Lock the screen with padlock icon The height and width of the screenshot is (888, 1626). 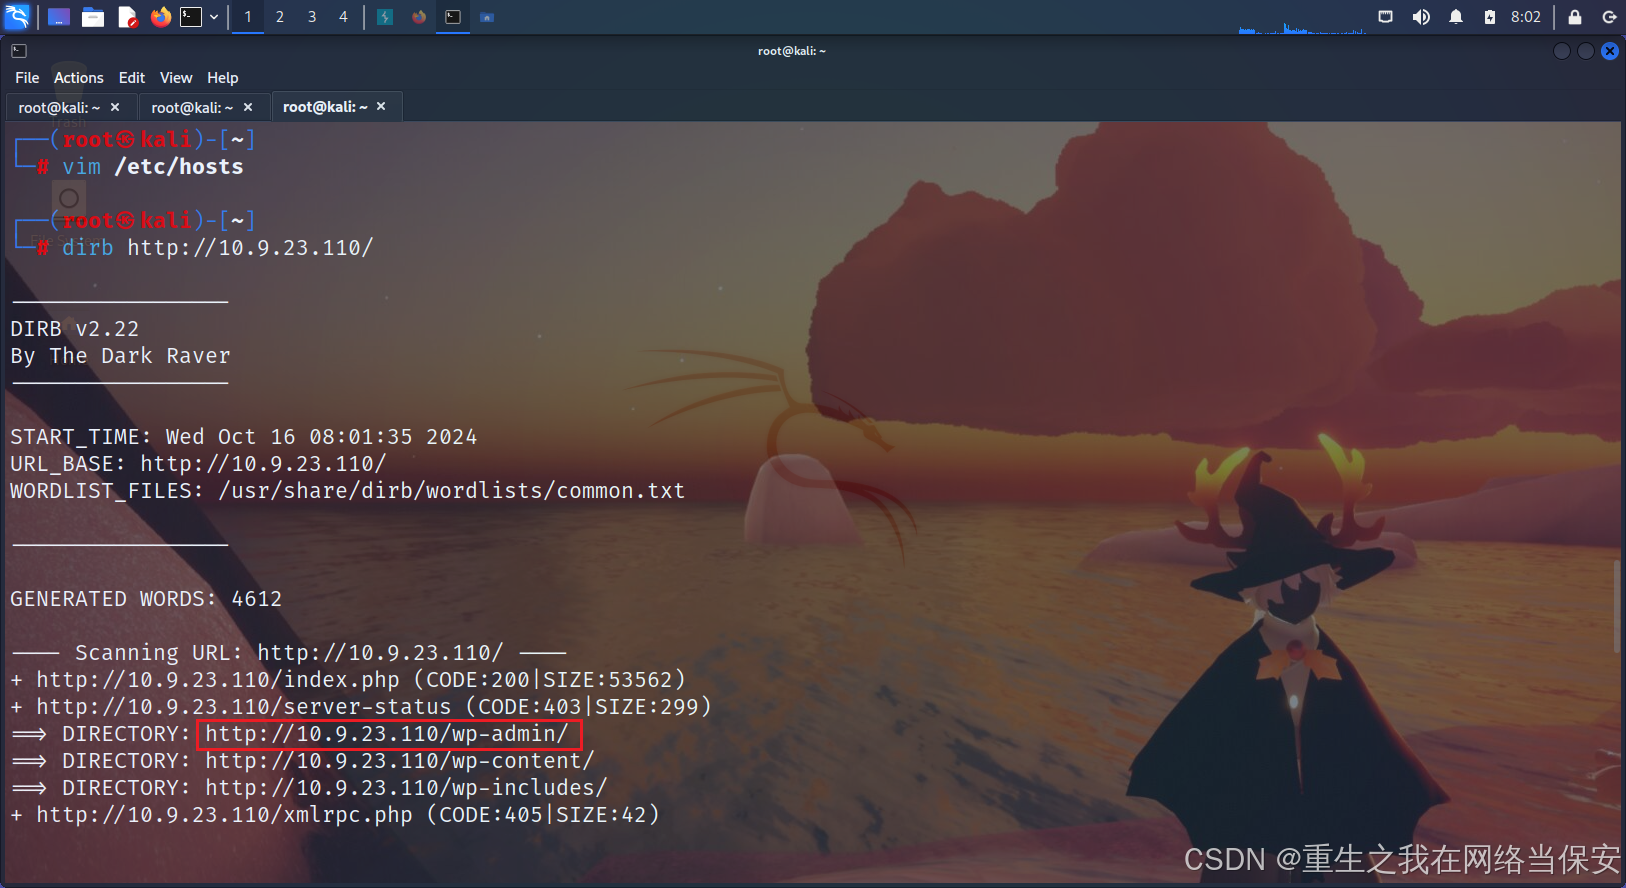tap(1575, 17)
